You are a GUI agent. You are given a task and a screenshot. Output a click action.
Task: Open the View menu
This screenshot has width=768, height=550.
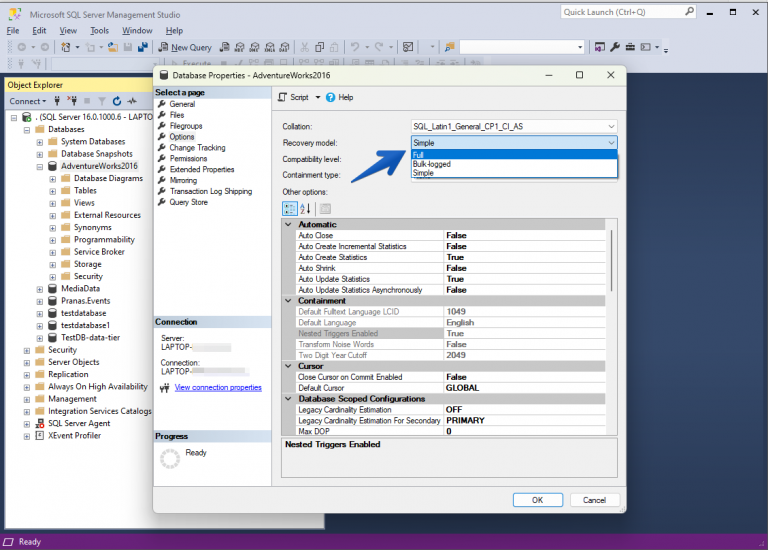68,30
